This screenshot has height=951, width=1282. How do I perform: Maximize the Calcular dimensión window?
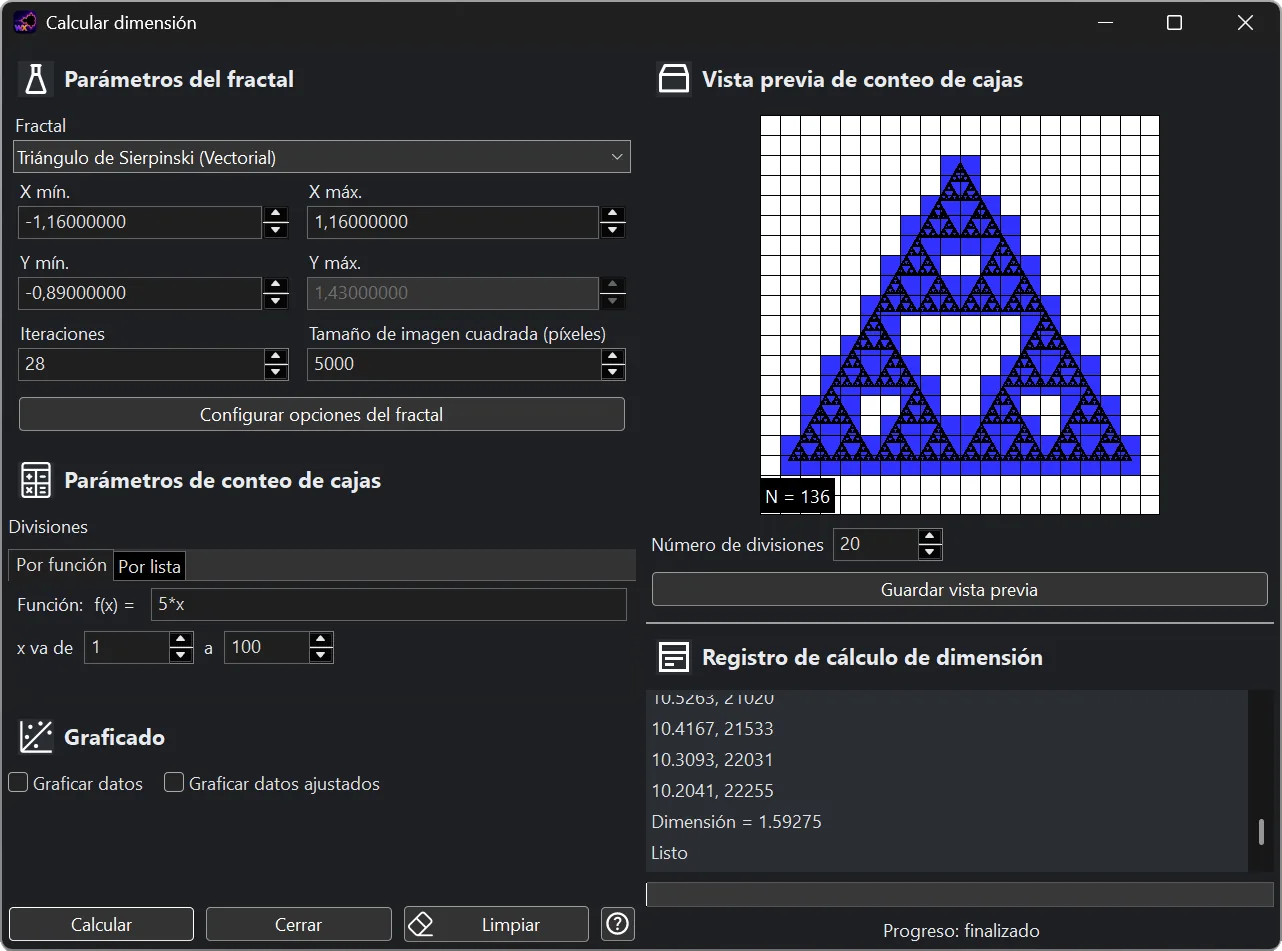[x=1175, y=23]
